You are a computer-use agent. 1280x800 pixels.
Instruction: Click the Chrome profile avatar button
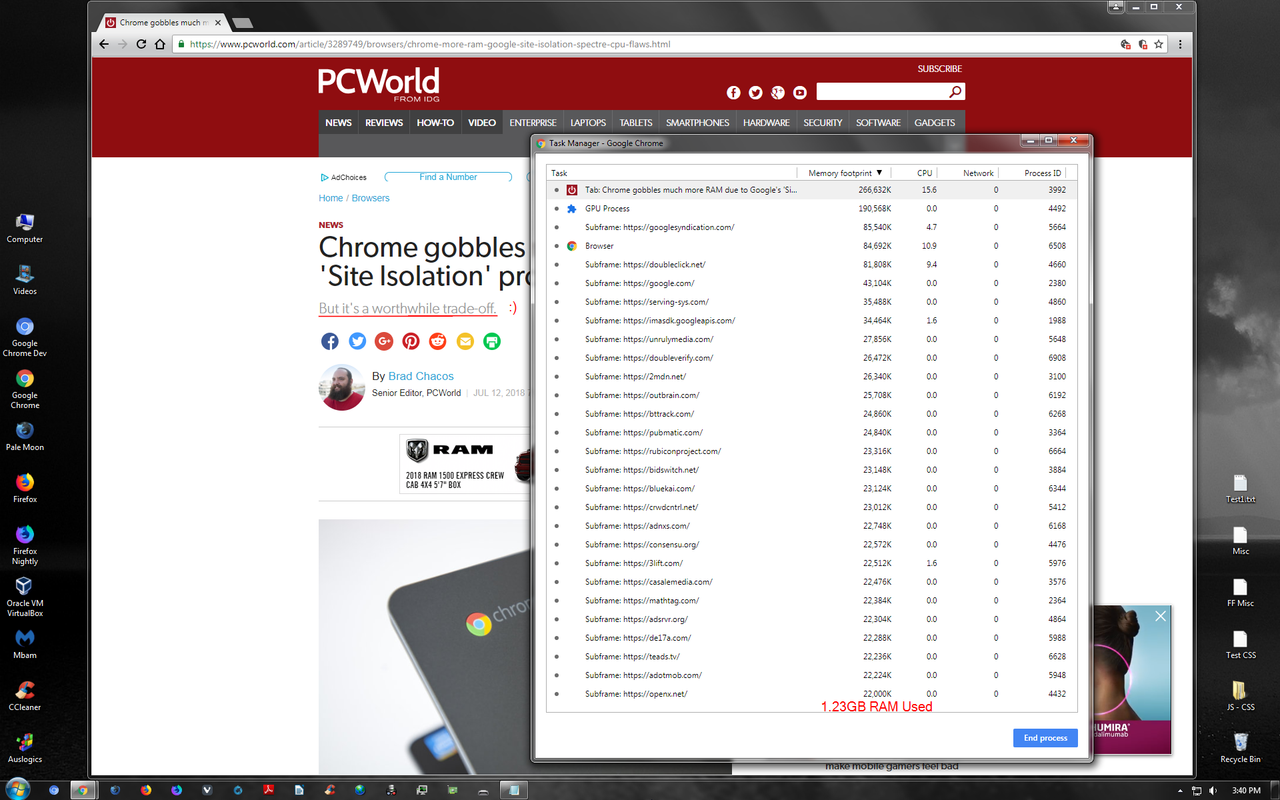[1116, 7]
